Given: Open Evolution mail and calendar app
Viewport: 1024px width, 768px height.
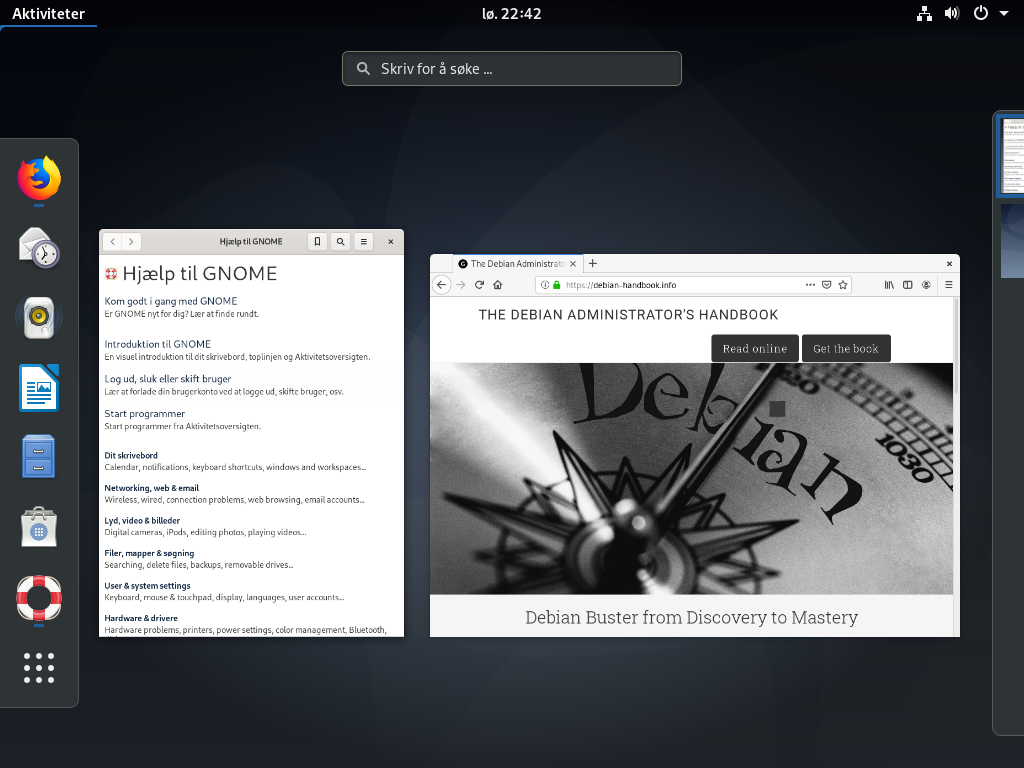Looking at the screenshot, I should (x=39, y=248).
